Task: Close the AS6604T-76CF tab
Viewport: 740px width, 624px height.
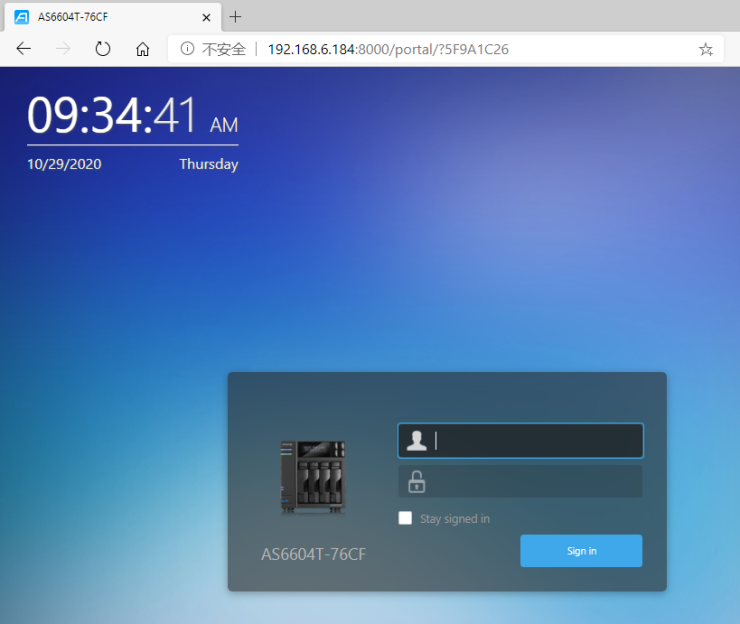Action: (x=206, y=17)
